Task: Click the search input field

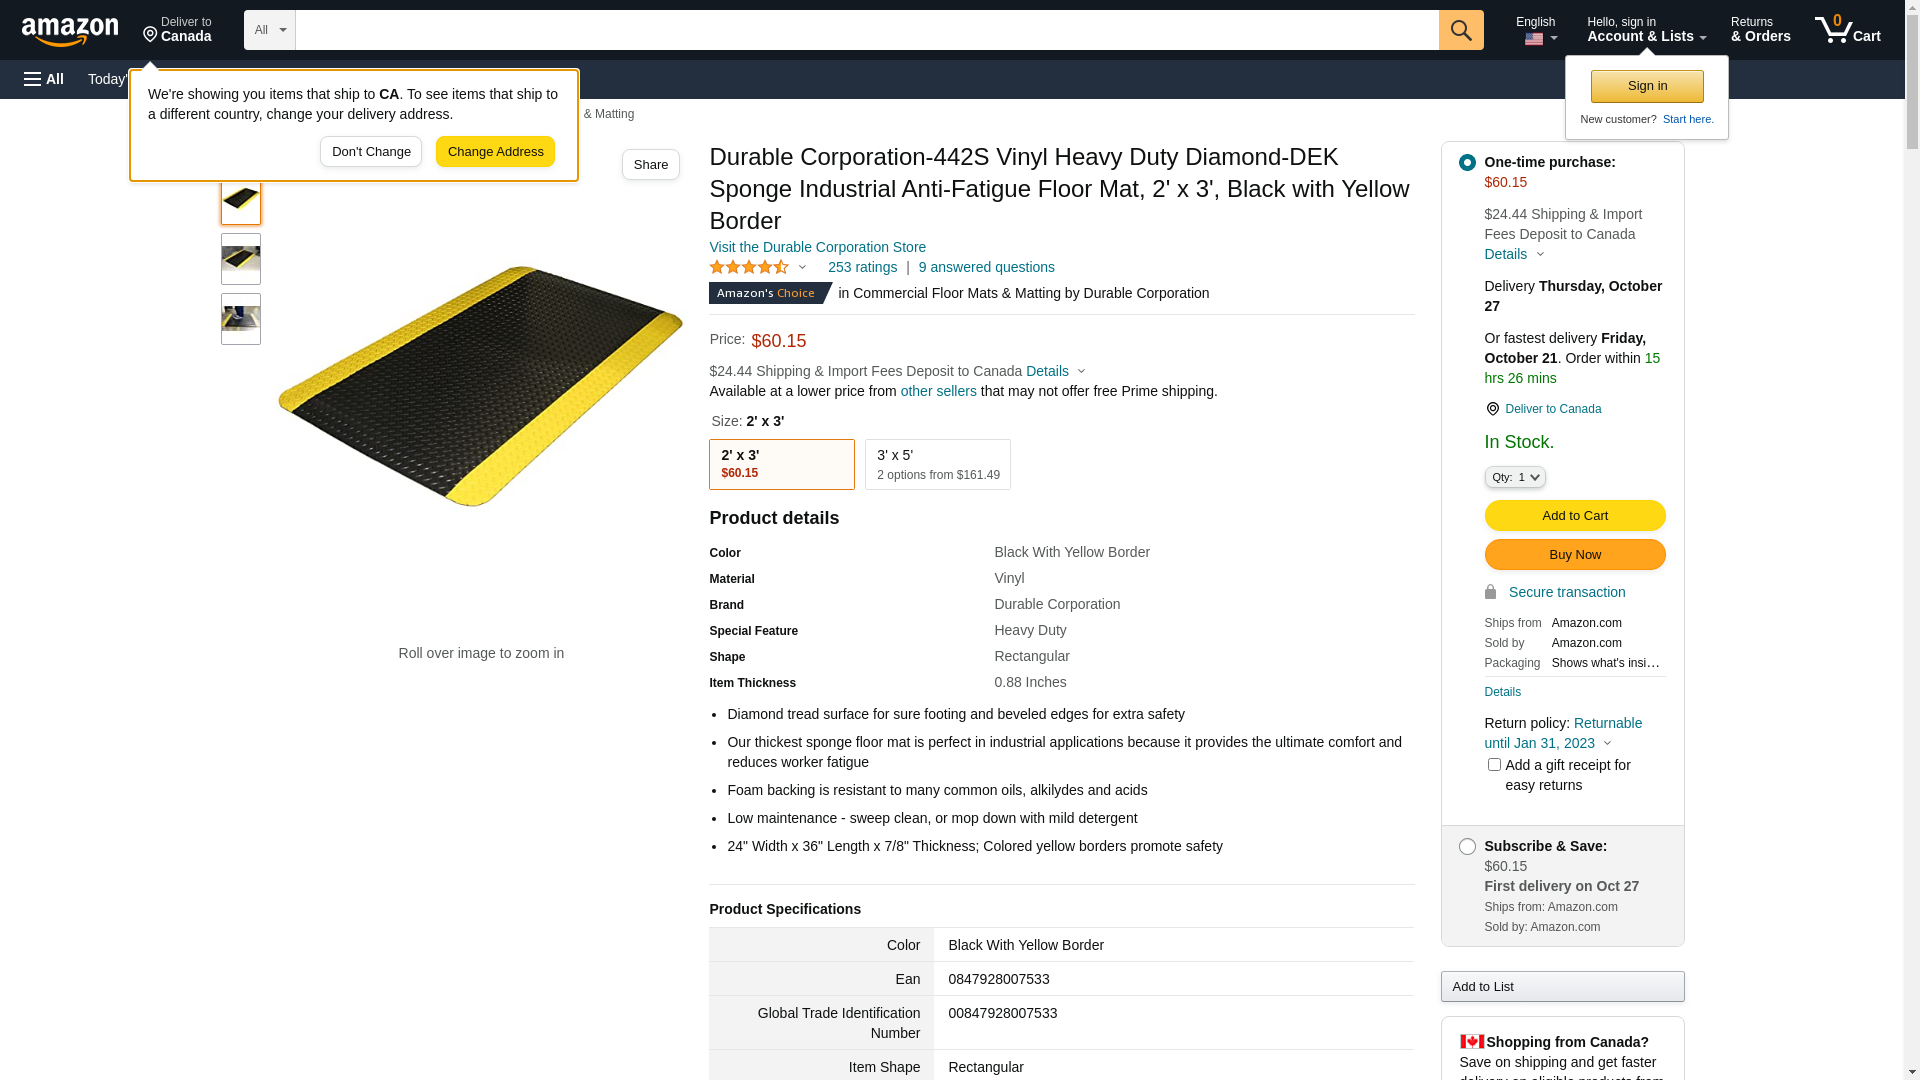Action: pos(867,30)
